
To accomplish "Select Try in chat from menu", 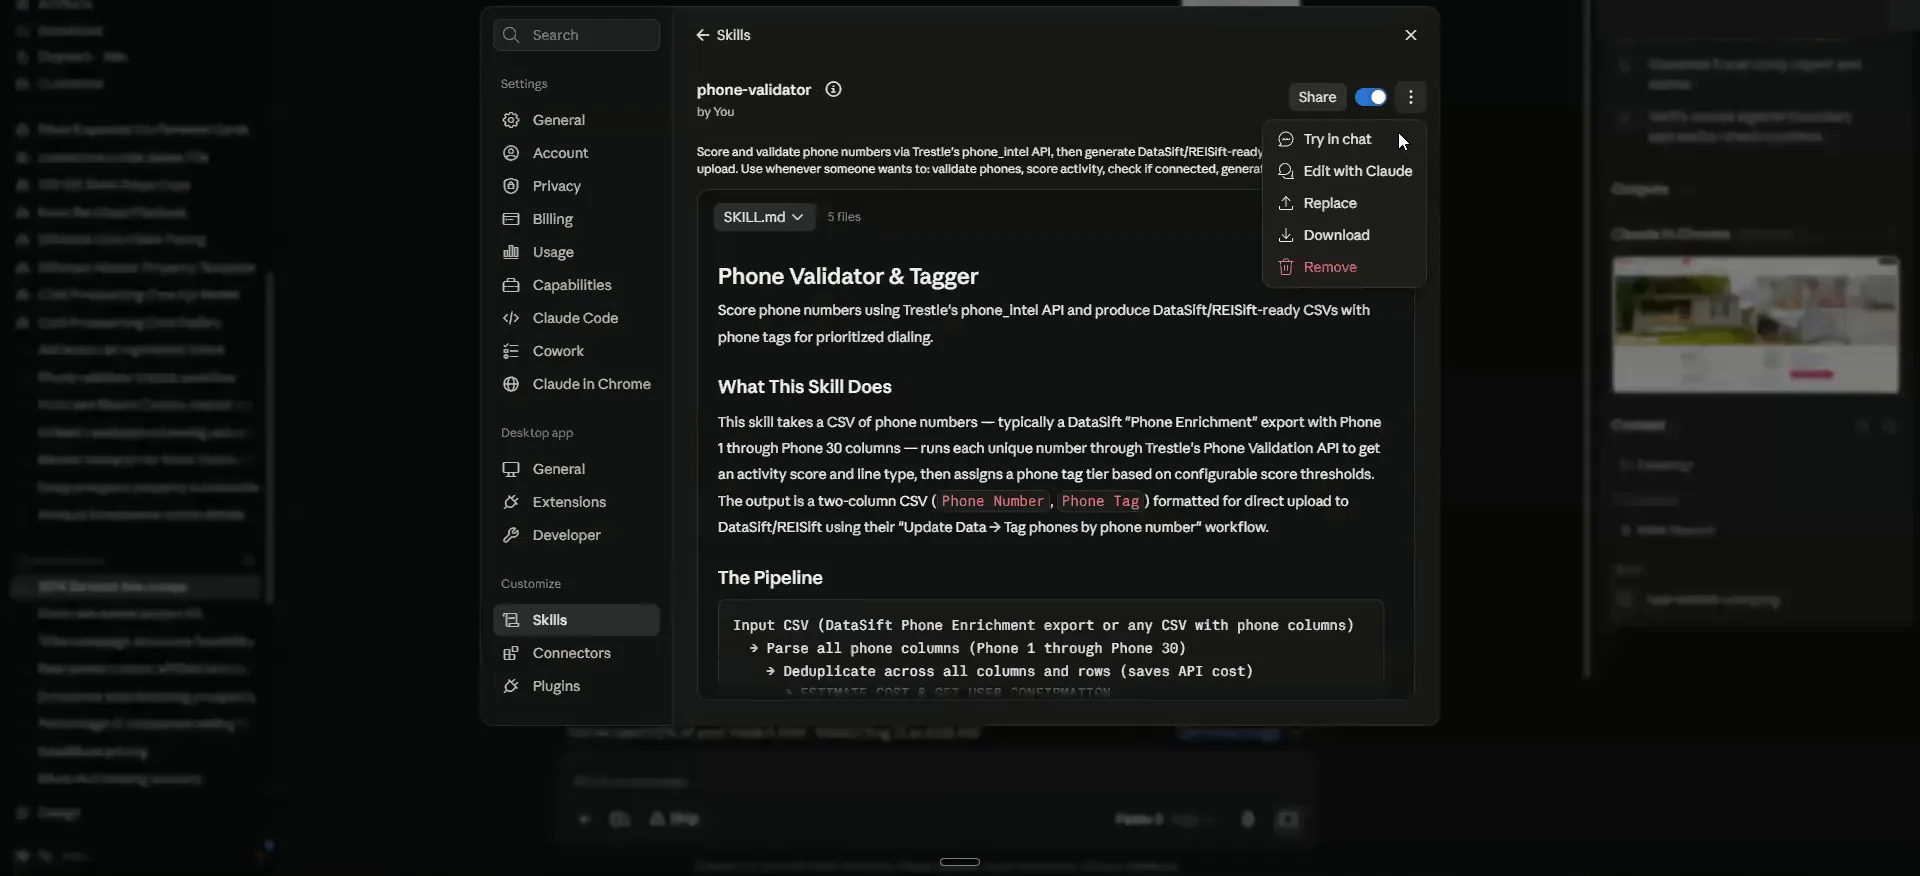I will [1344, 139].
